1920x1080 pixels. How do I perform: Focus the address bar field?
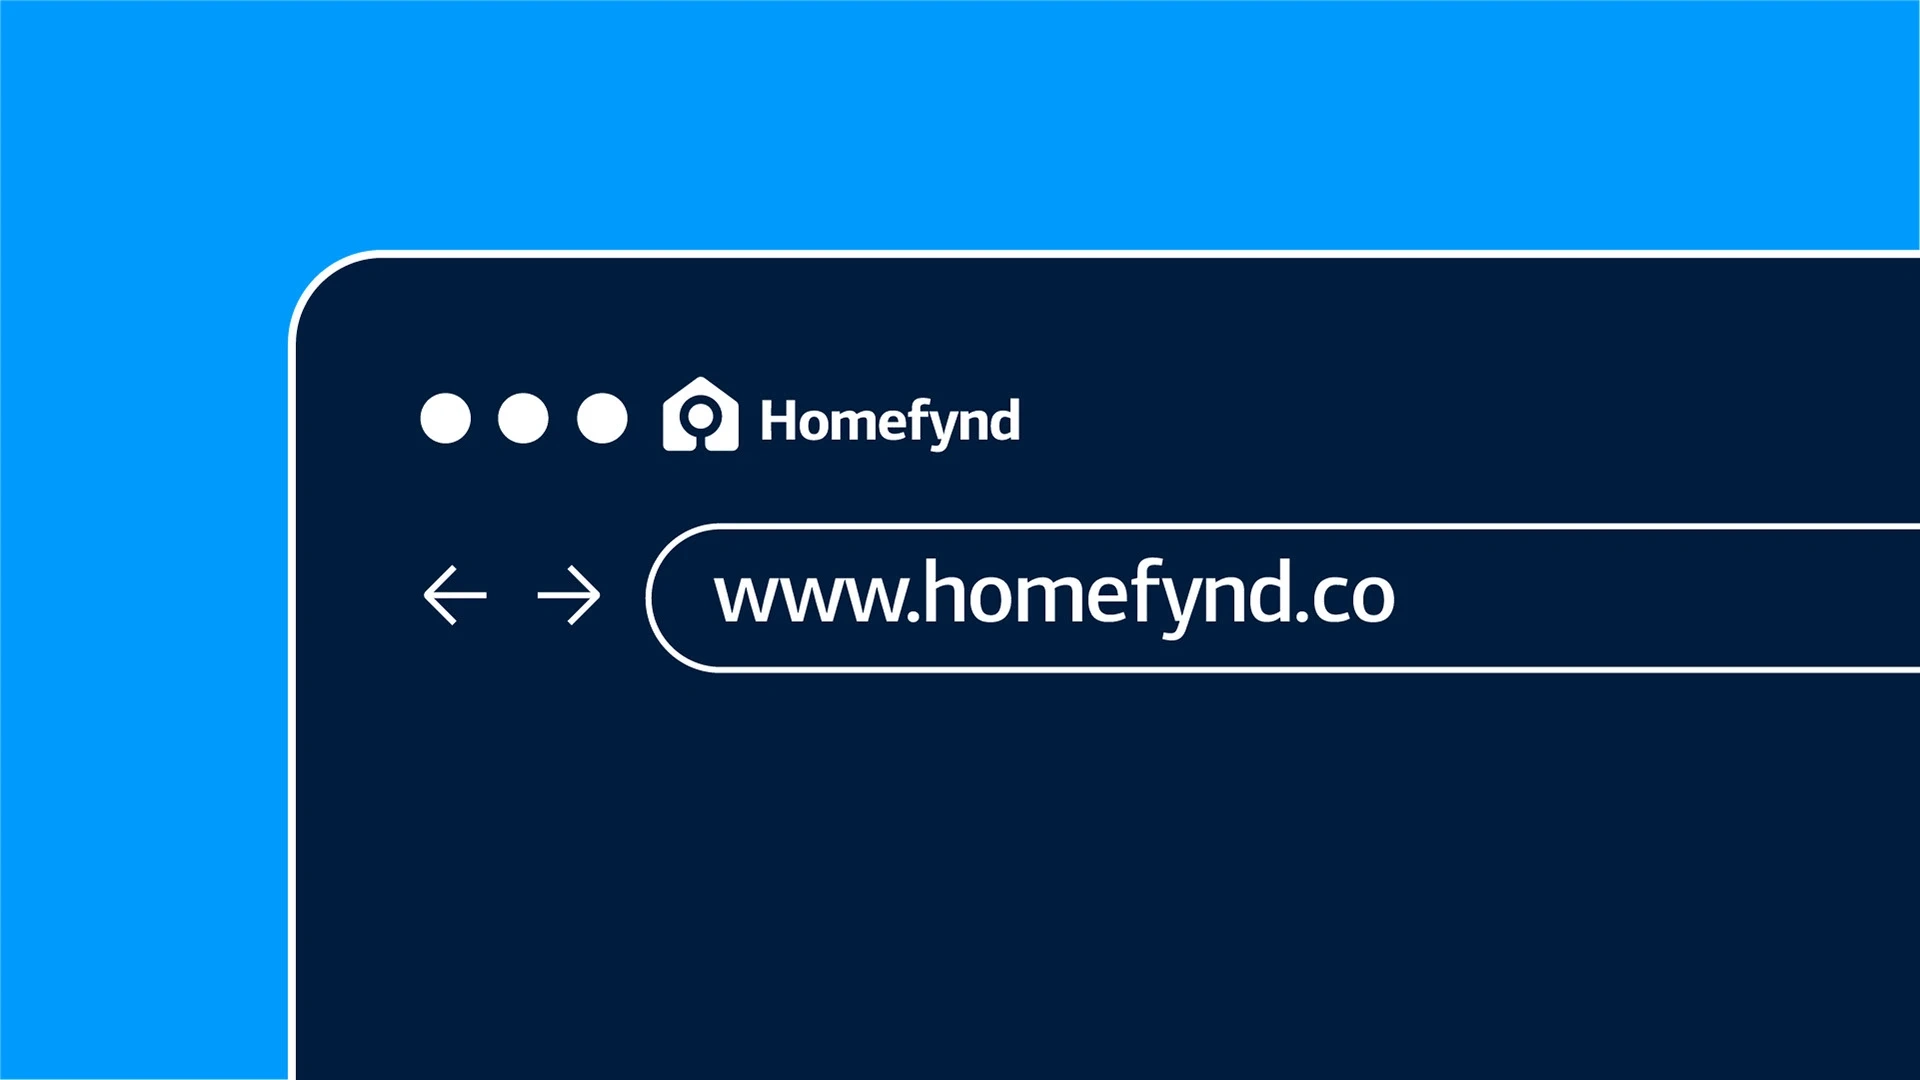(x=1283, y=597)
